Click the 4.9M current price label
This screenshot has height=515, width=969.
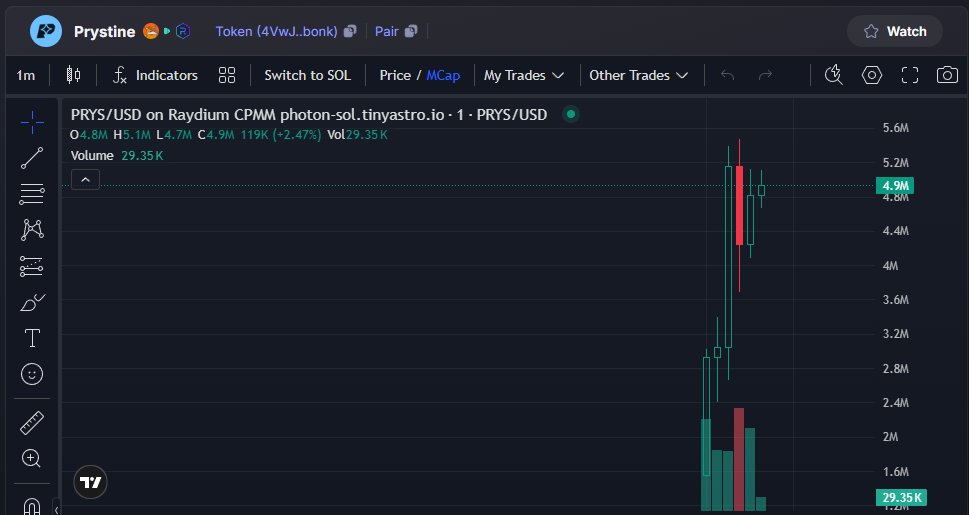pos(895,185)
